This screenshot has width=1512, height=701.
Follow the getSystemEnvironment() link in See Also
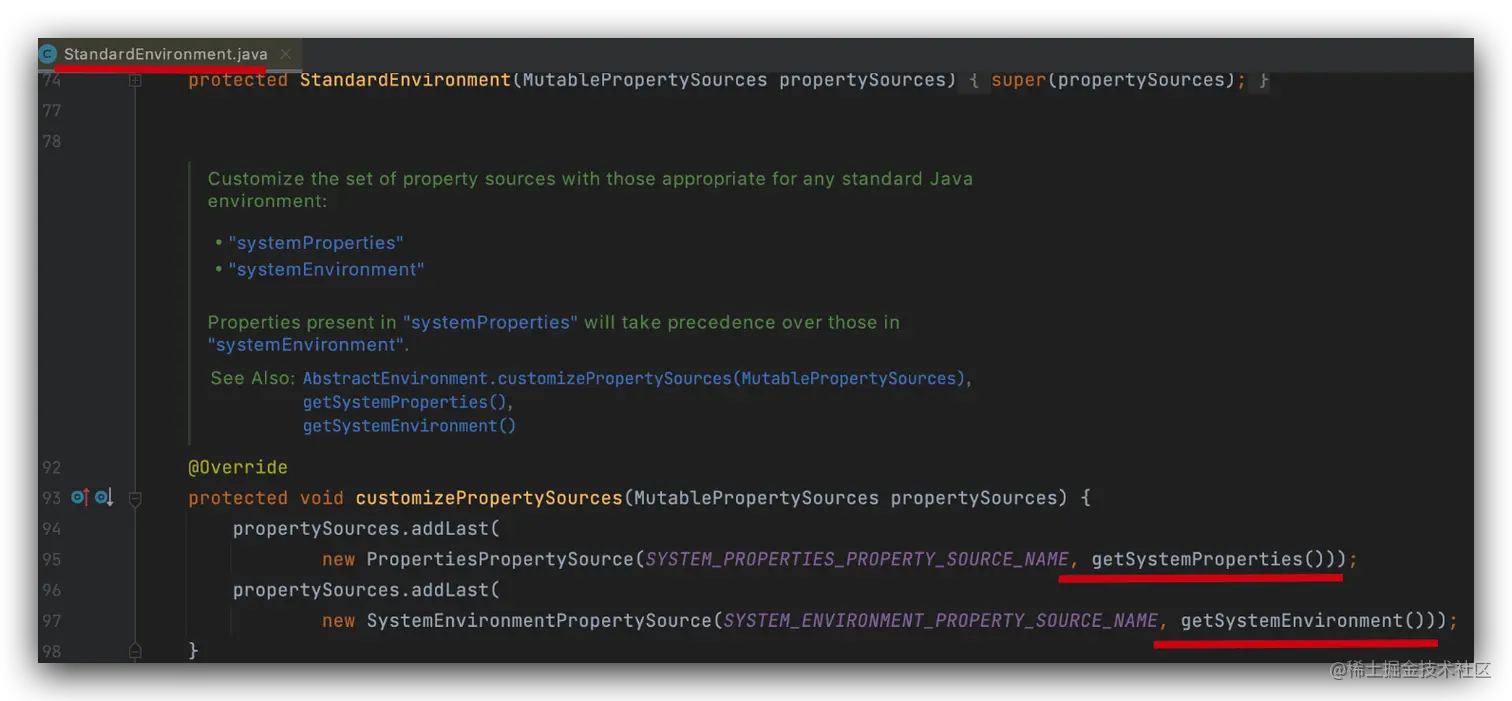click(x=409, y=426)
